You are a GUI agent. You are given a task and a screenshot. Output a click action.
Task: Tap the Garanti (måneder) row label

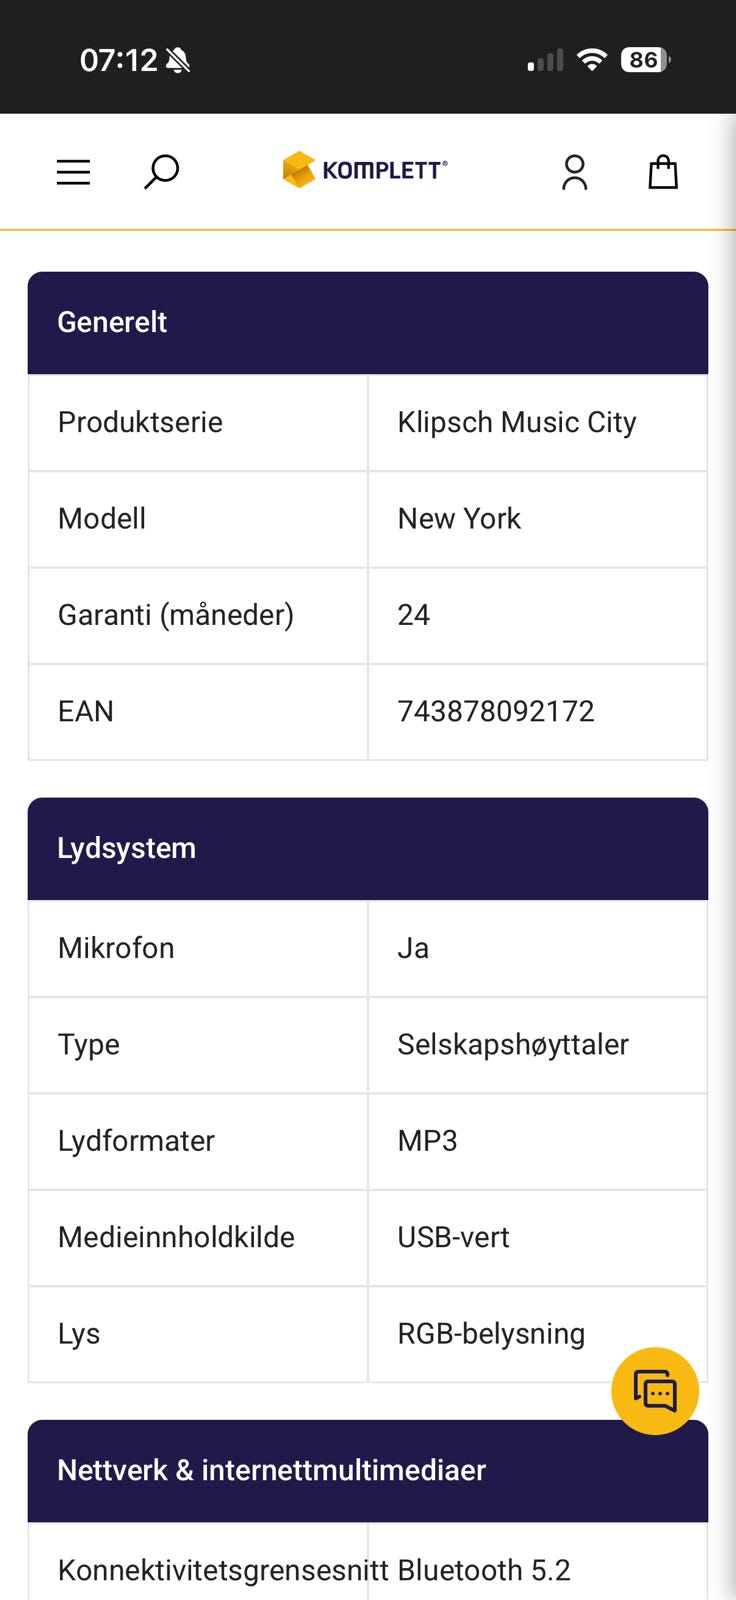[176, 615]
